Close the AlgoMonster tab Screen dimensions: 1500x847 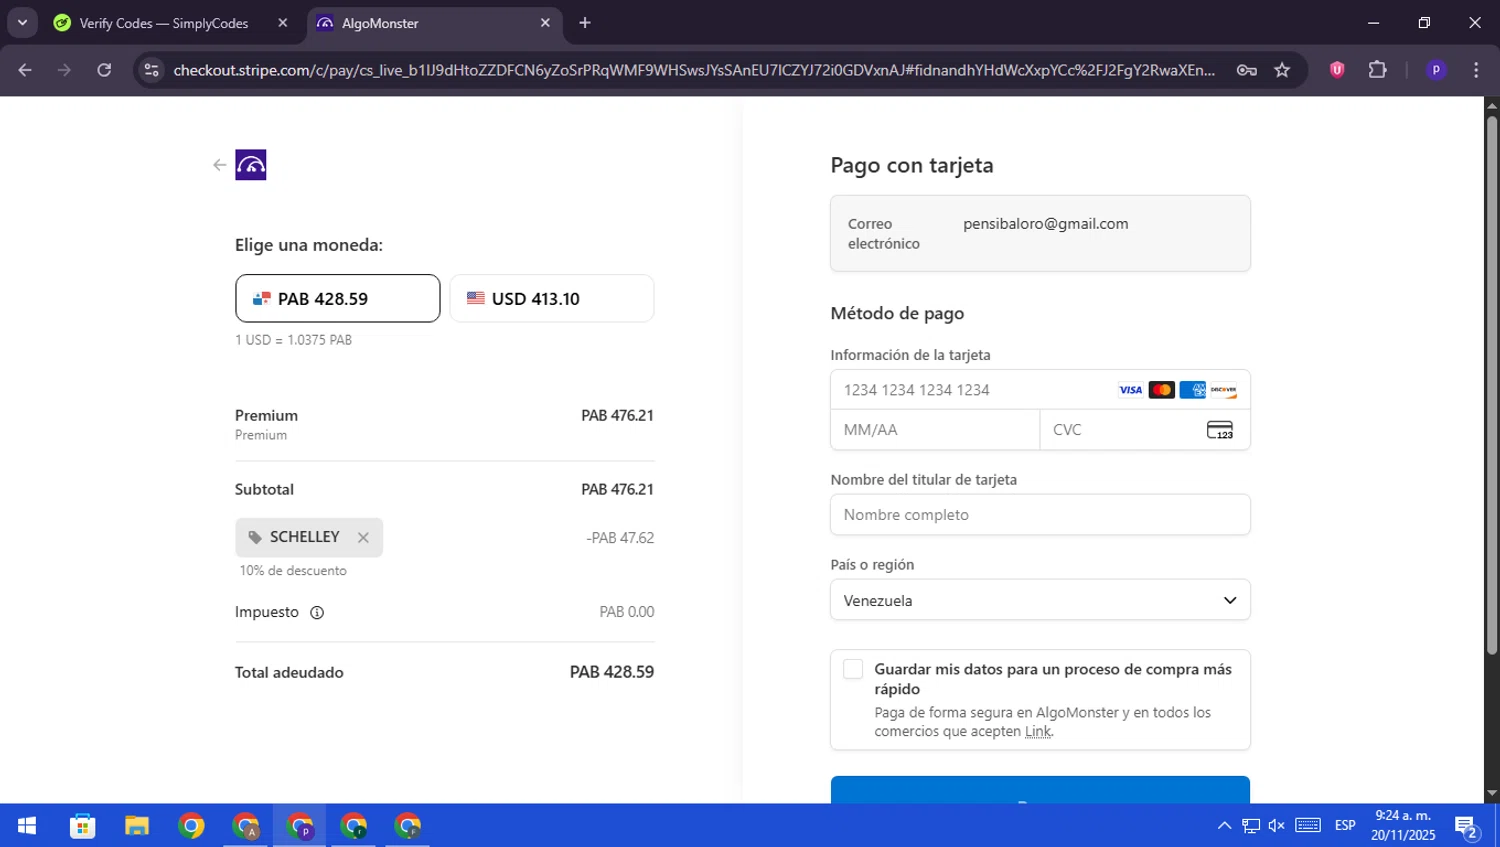coord(545,23)
